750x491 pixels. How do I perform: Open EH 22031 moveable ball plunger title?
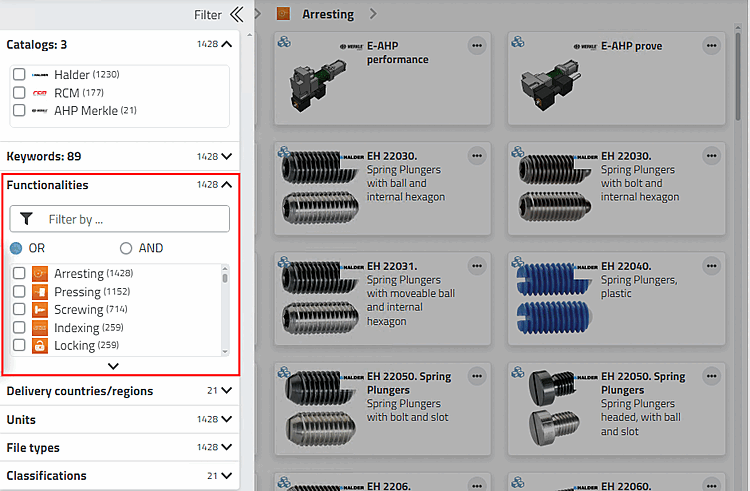coord(392,266)
